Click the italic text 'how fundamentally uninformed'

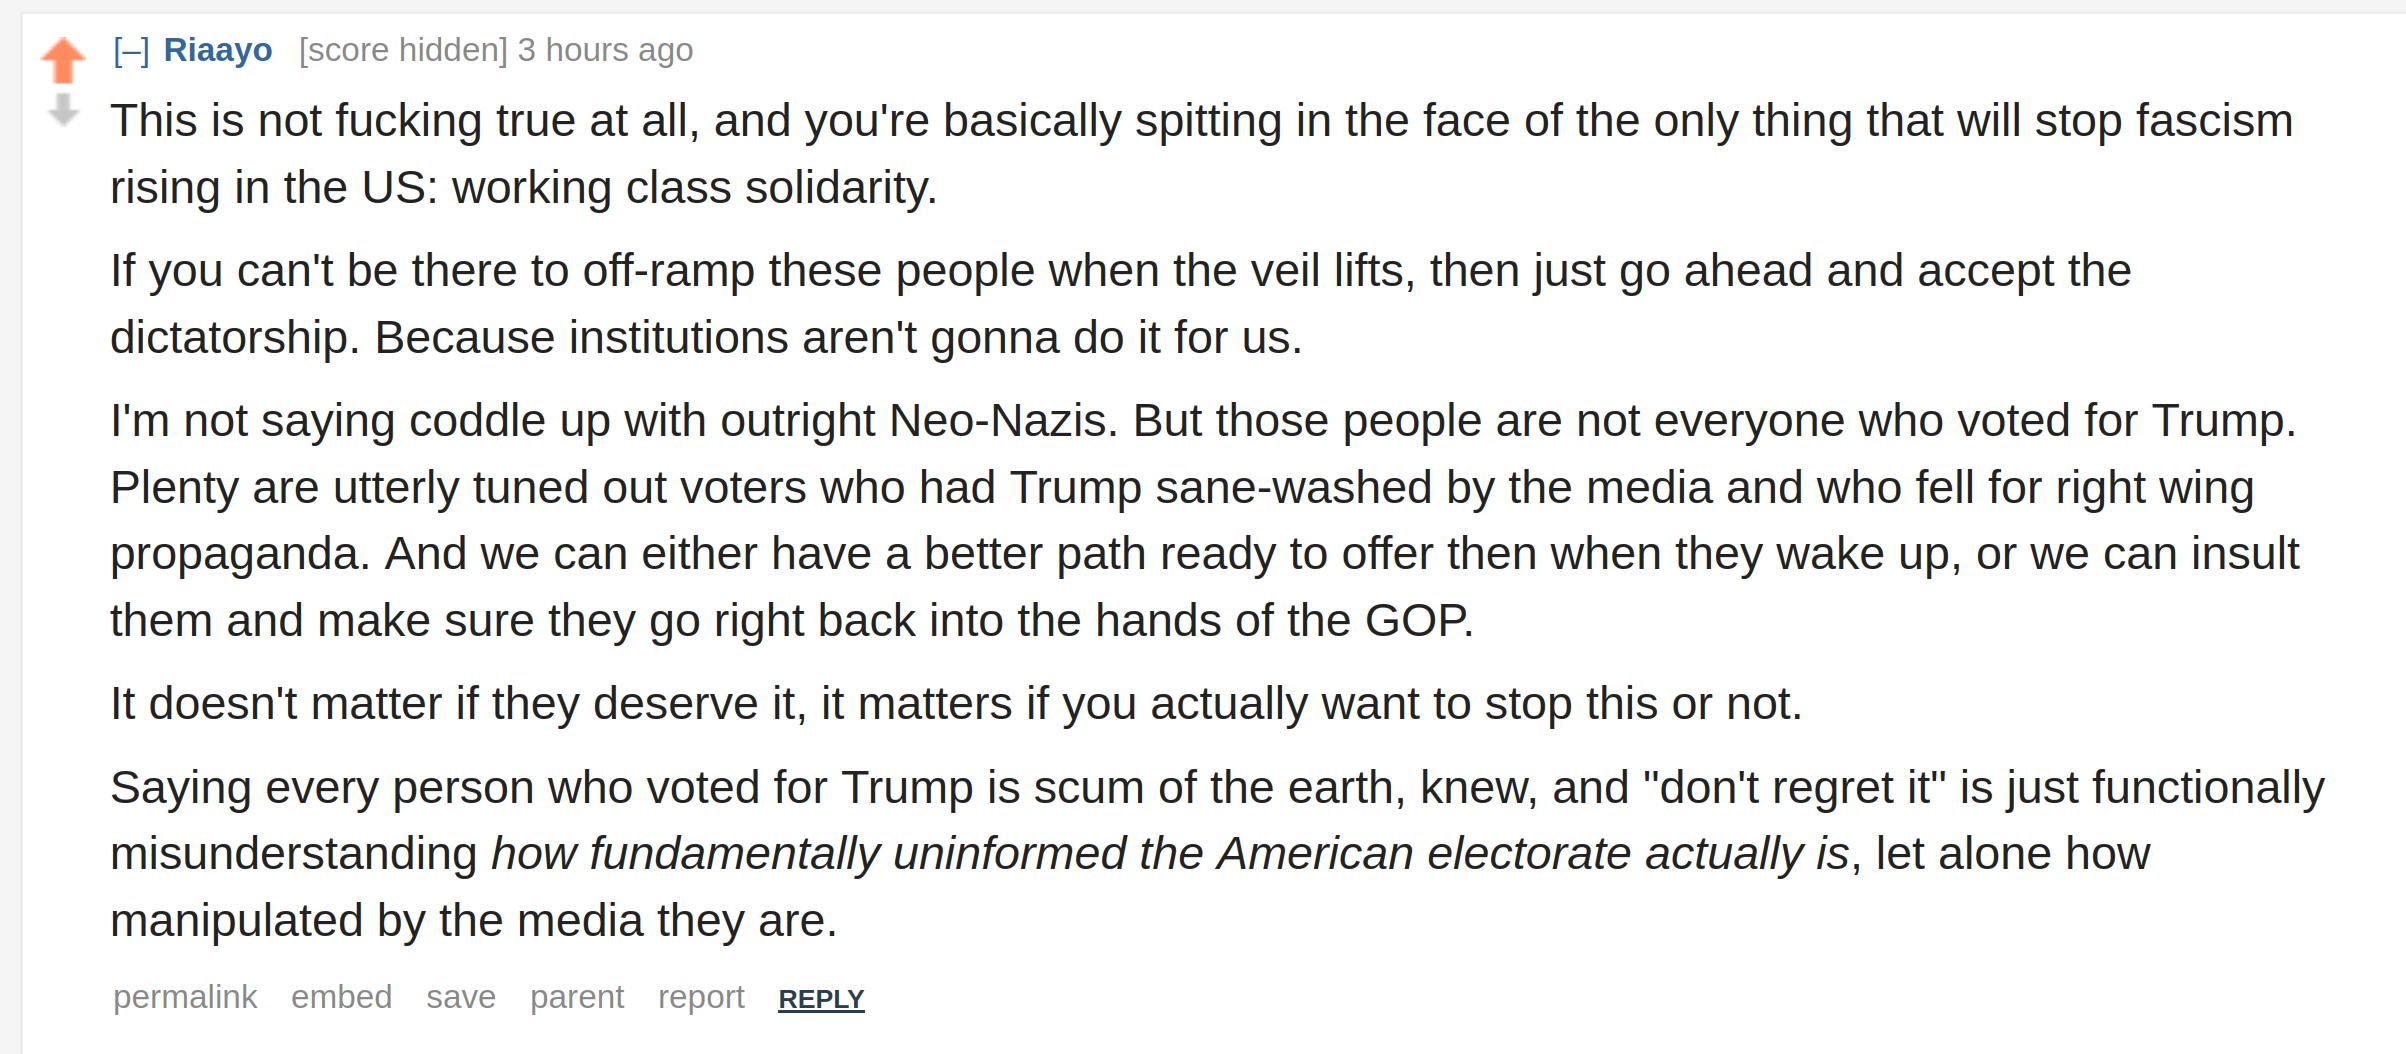808,853
